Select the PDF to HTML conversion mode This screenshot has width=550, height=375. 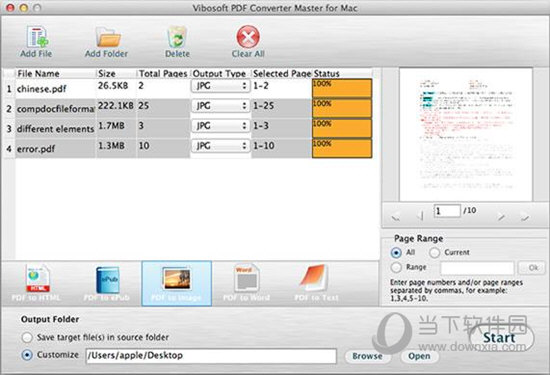(37, 283)
